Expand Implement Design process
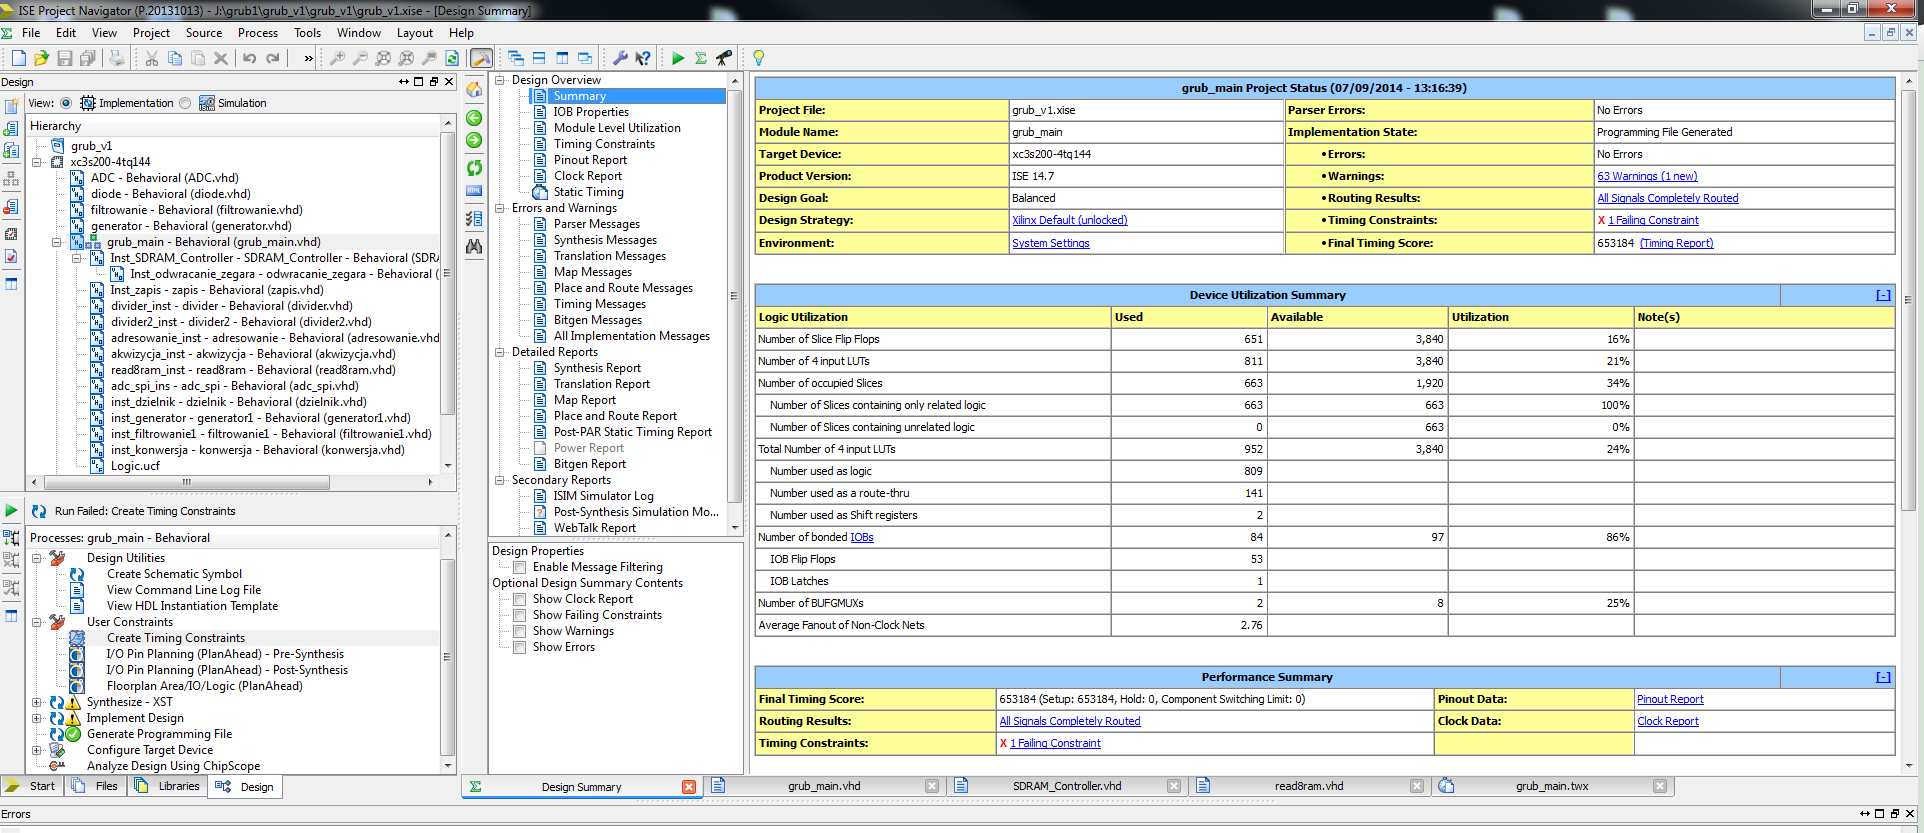 pos(37,718)
